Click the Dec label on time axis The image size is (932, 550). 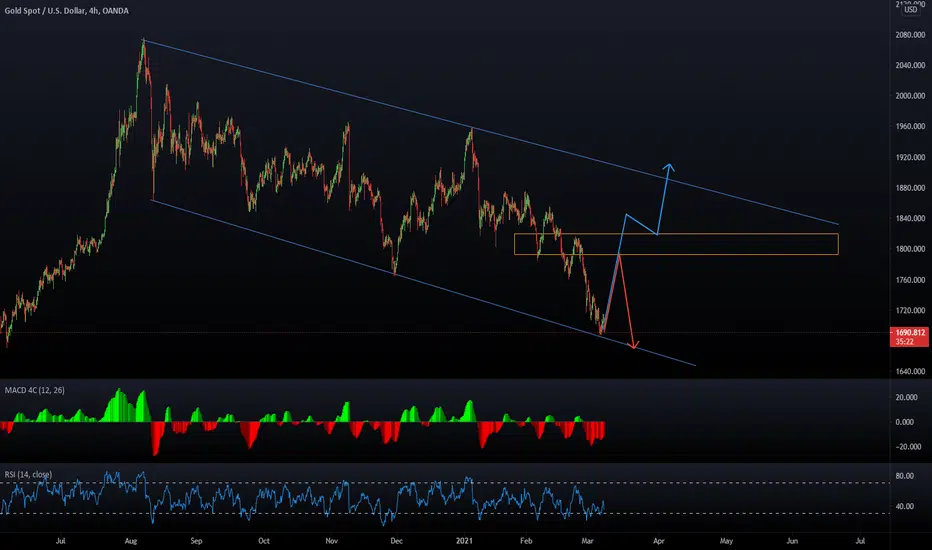396,541
